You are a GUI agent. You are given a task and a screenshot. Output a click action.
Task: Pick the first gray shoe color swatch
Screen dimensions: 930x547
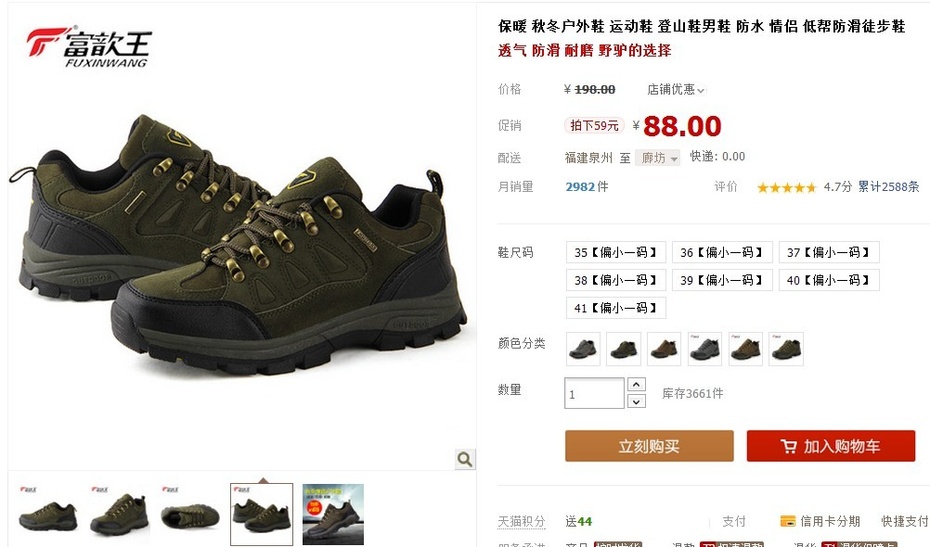(583, 349)
